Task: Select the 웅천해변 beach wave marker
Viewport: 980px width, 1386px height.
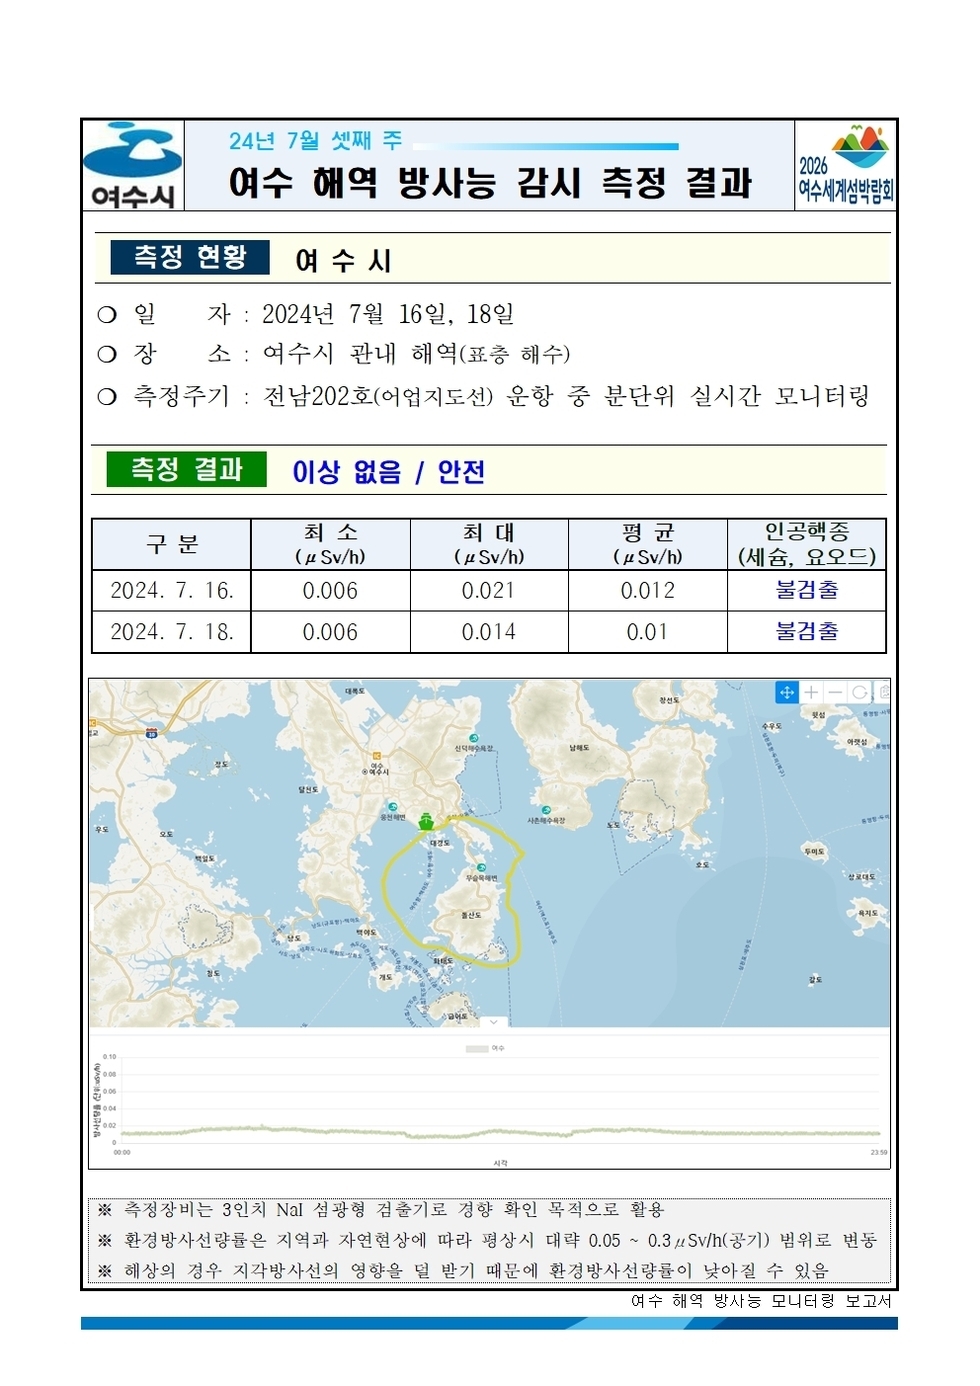Action: click(393, 806)
